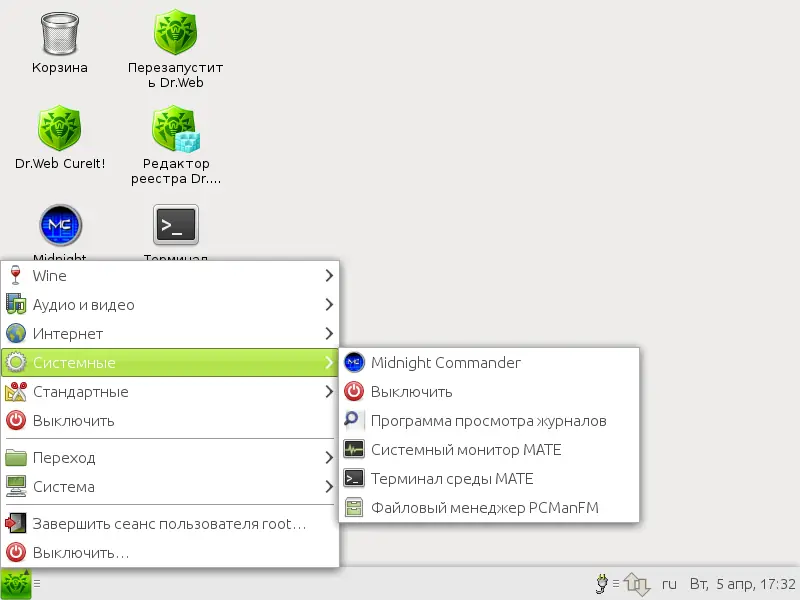Expand Переход using its chevron arrow

pyautogui.click(x=329, y=458)
